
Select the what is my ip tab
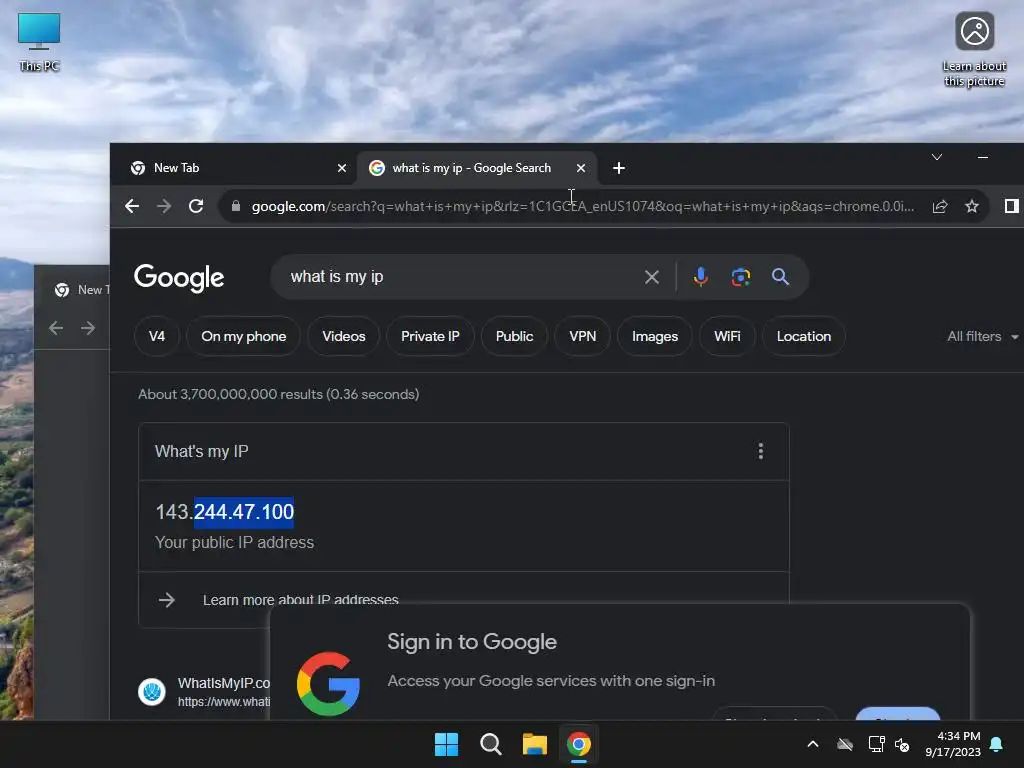(477, 168)
